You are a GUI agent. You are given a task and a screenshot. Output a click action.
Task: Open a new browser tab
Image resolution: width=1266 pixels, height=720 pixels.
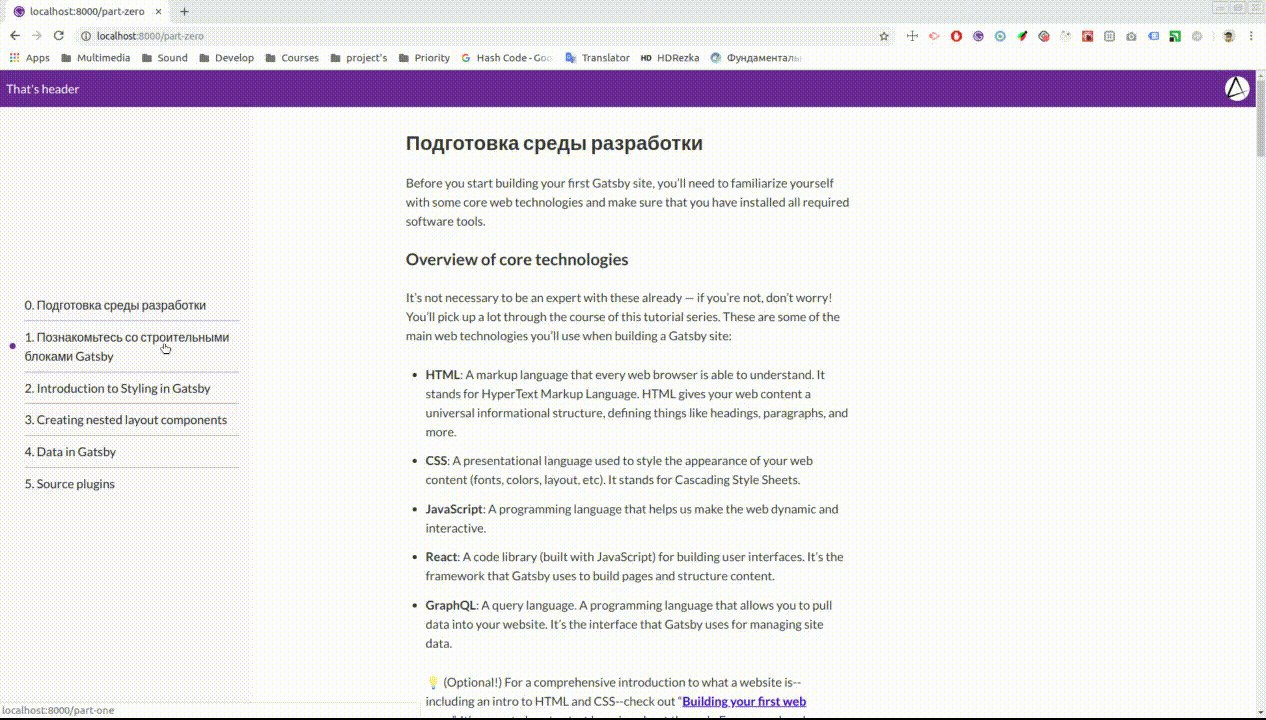pyautogui.click(x=184, y=12)
